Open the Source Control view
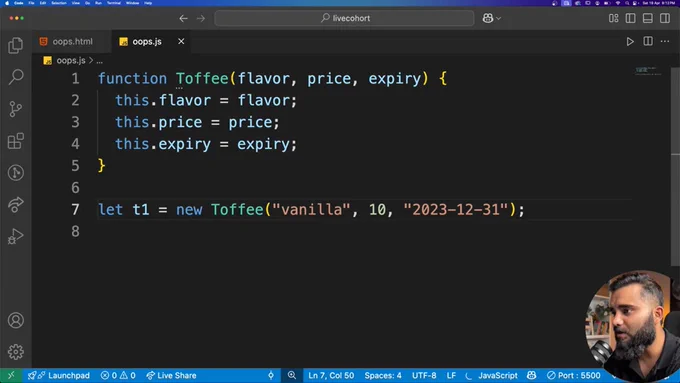 (16, 109)
